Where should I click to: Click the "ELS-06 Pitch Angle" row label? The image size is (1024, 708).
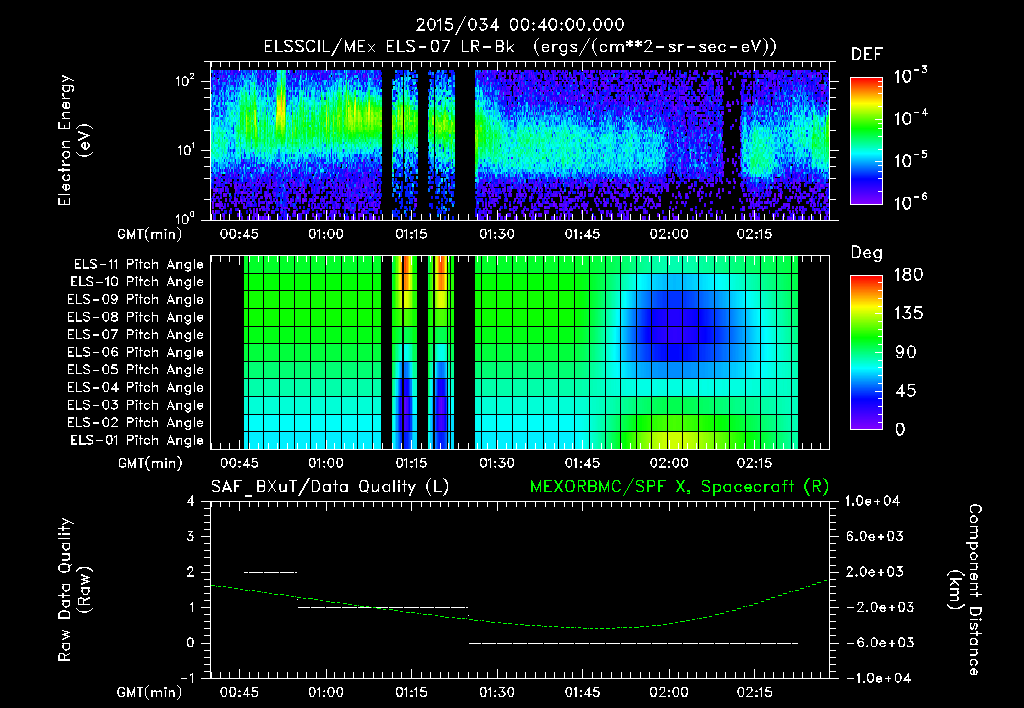coord(136,352)
